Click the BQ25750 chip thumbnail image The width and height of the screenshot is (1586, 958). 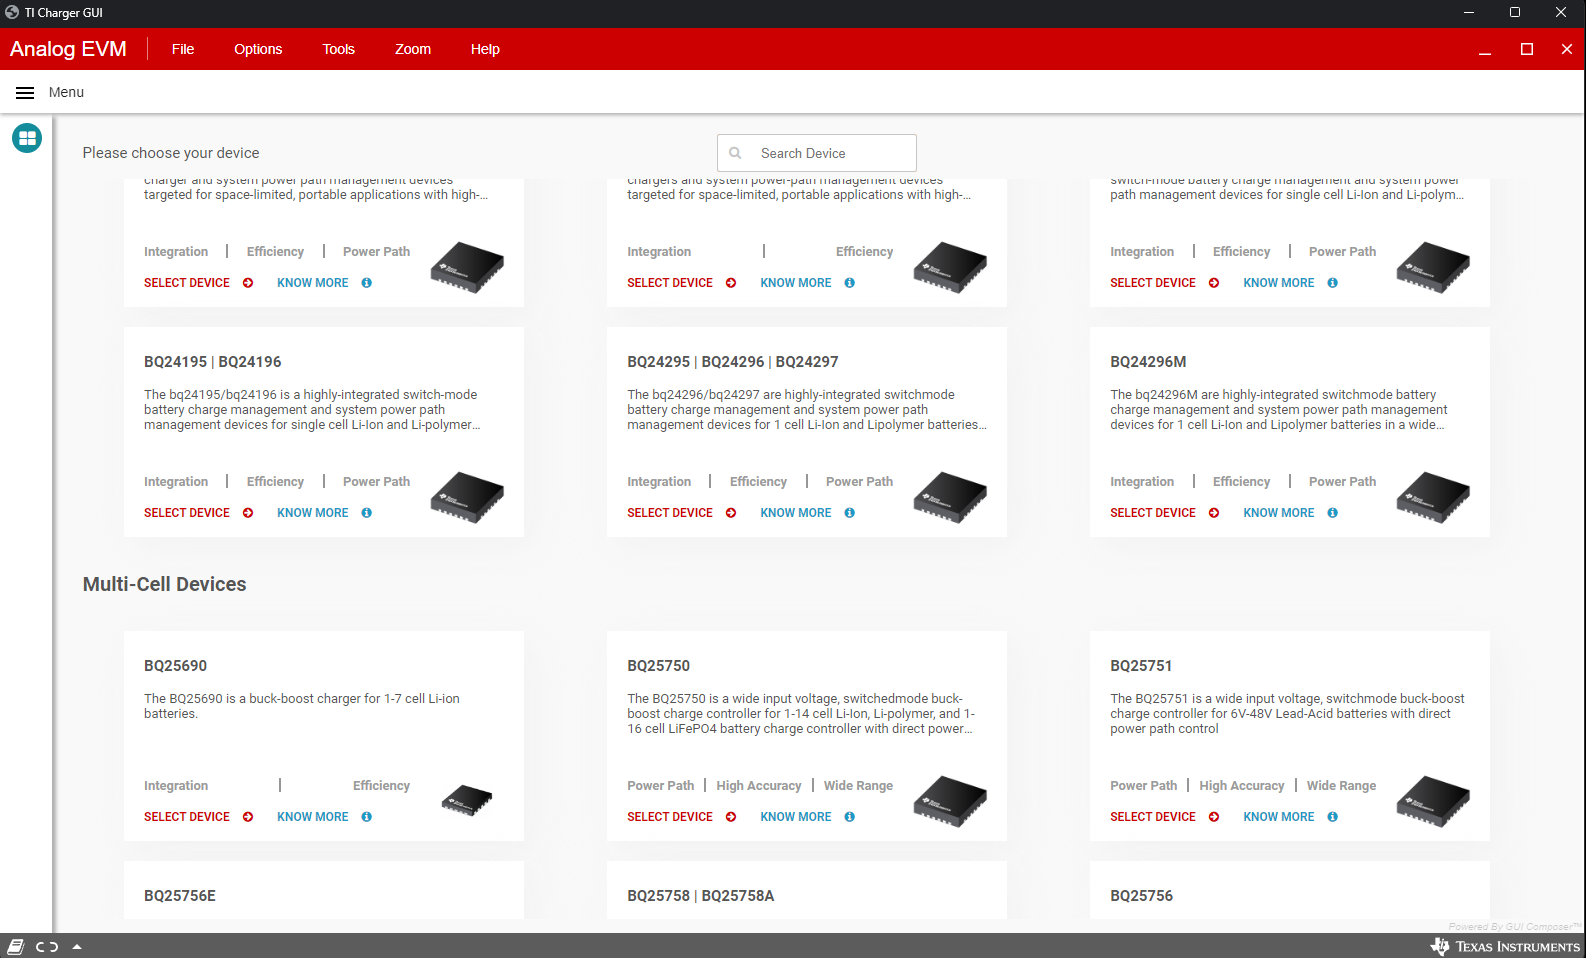coord(950,800)
